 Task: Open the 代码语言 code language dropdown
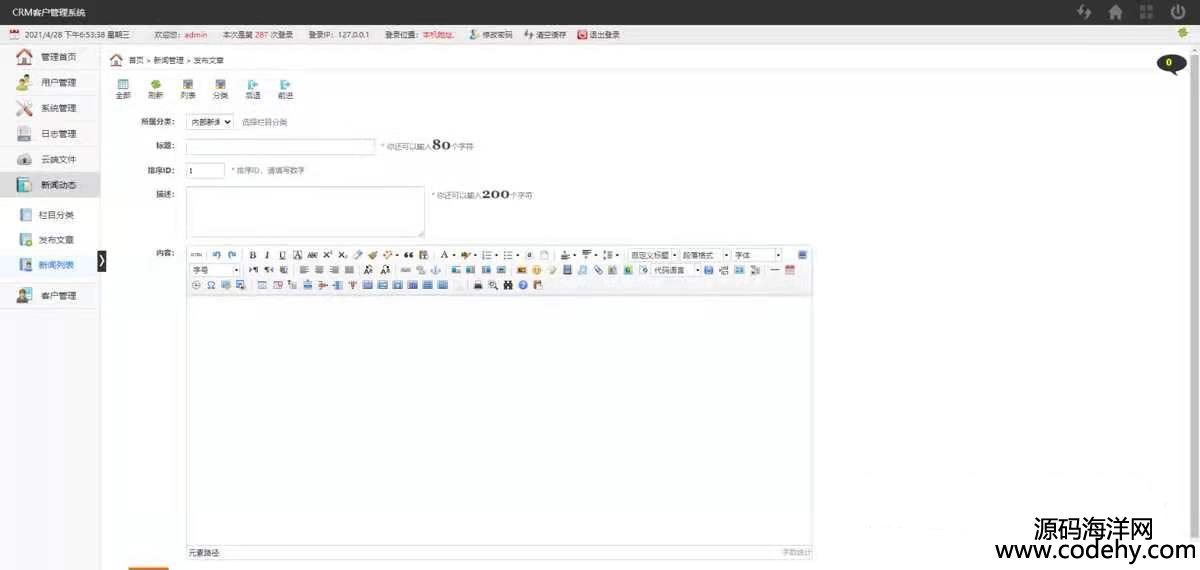[x=676, y=270]
